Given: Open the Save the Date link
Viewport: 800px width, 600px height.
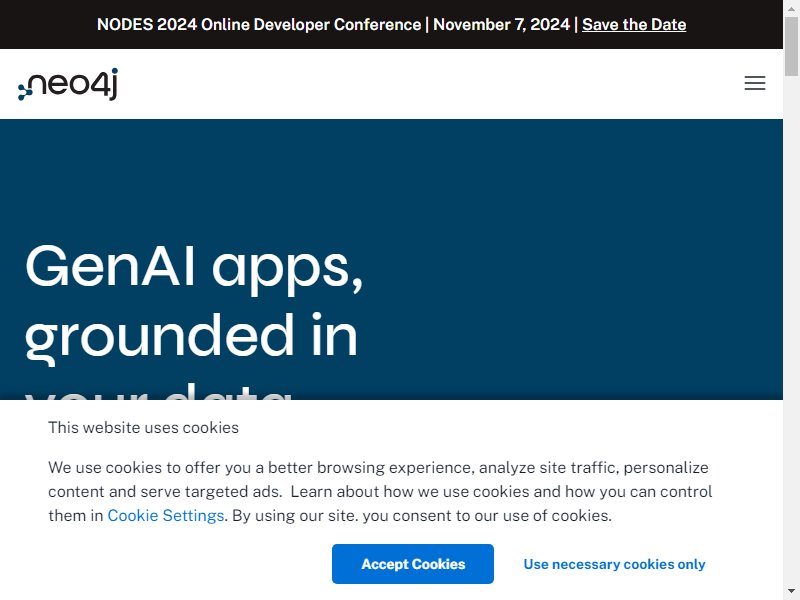Looking at the screenshot, I should pyautogui.click(x=634, y=24).
